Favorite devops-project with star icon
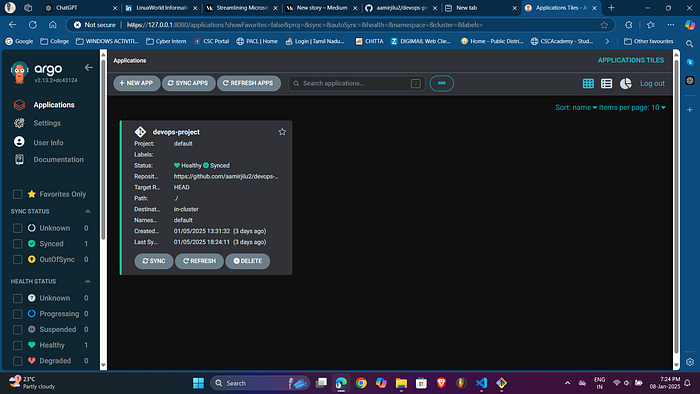 point(282,132)
